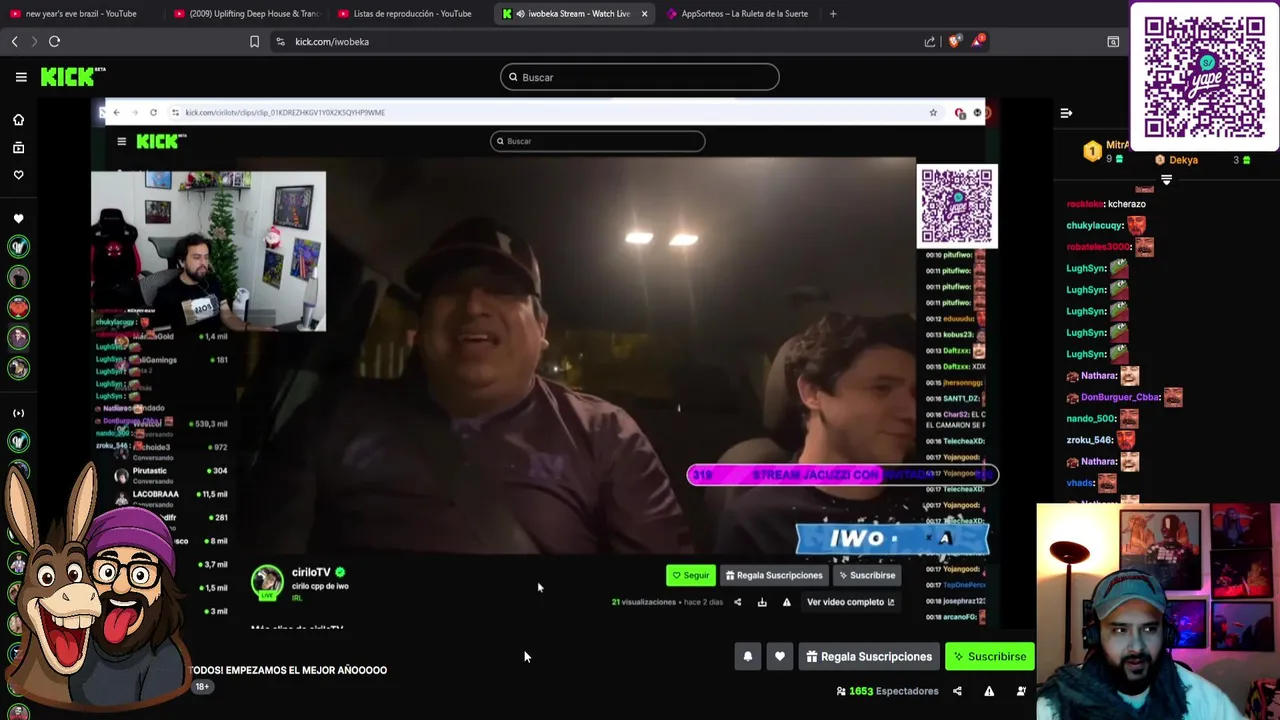Click chat username zroku_546
The width and height of the screenshot is (1280, 720).
click(1089, 440)
